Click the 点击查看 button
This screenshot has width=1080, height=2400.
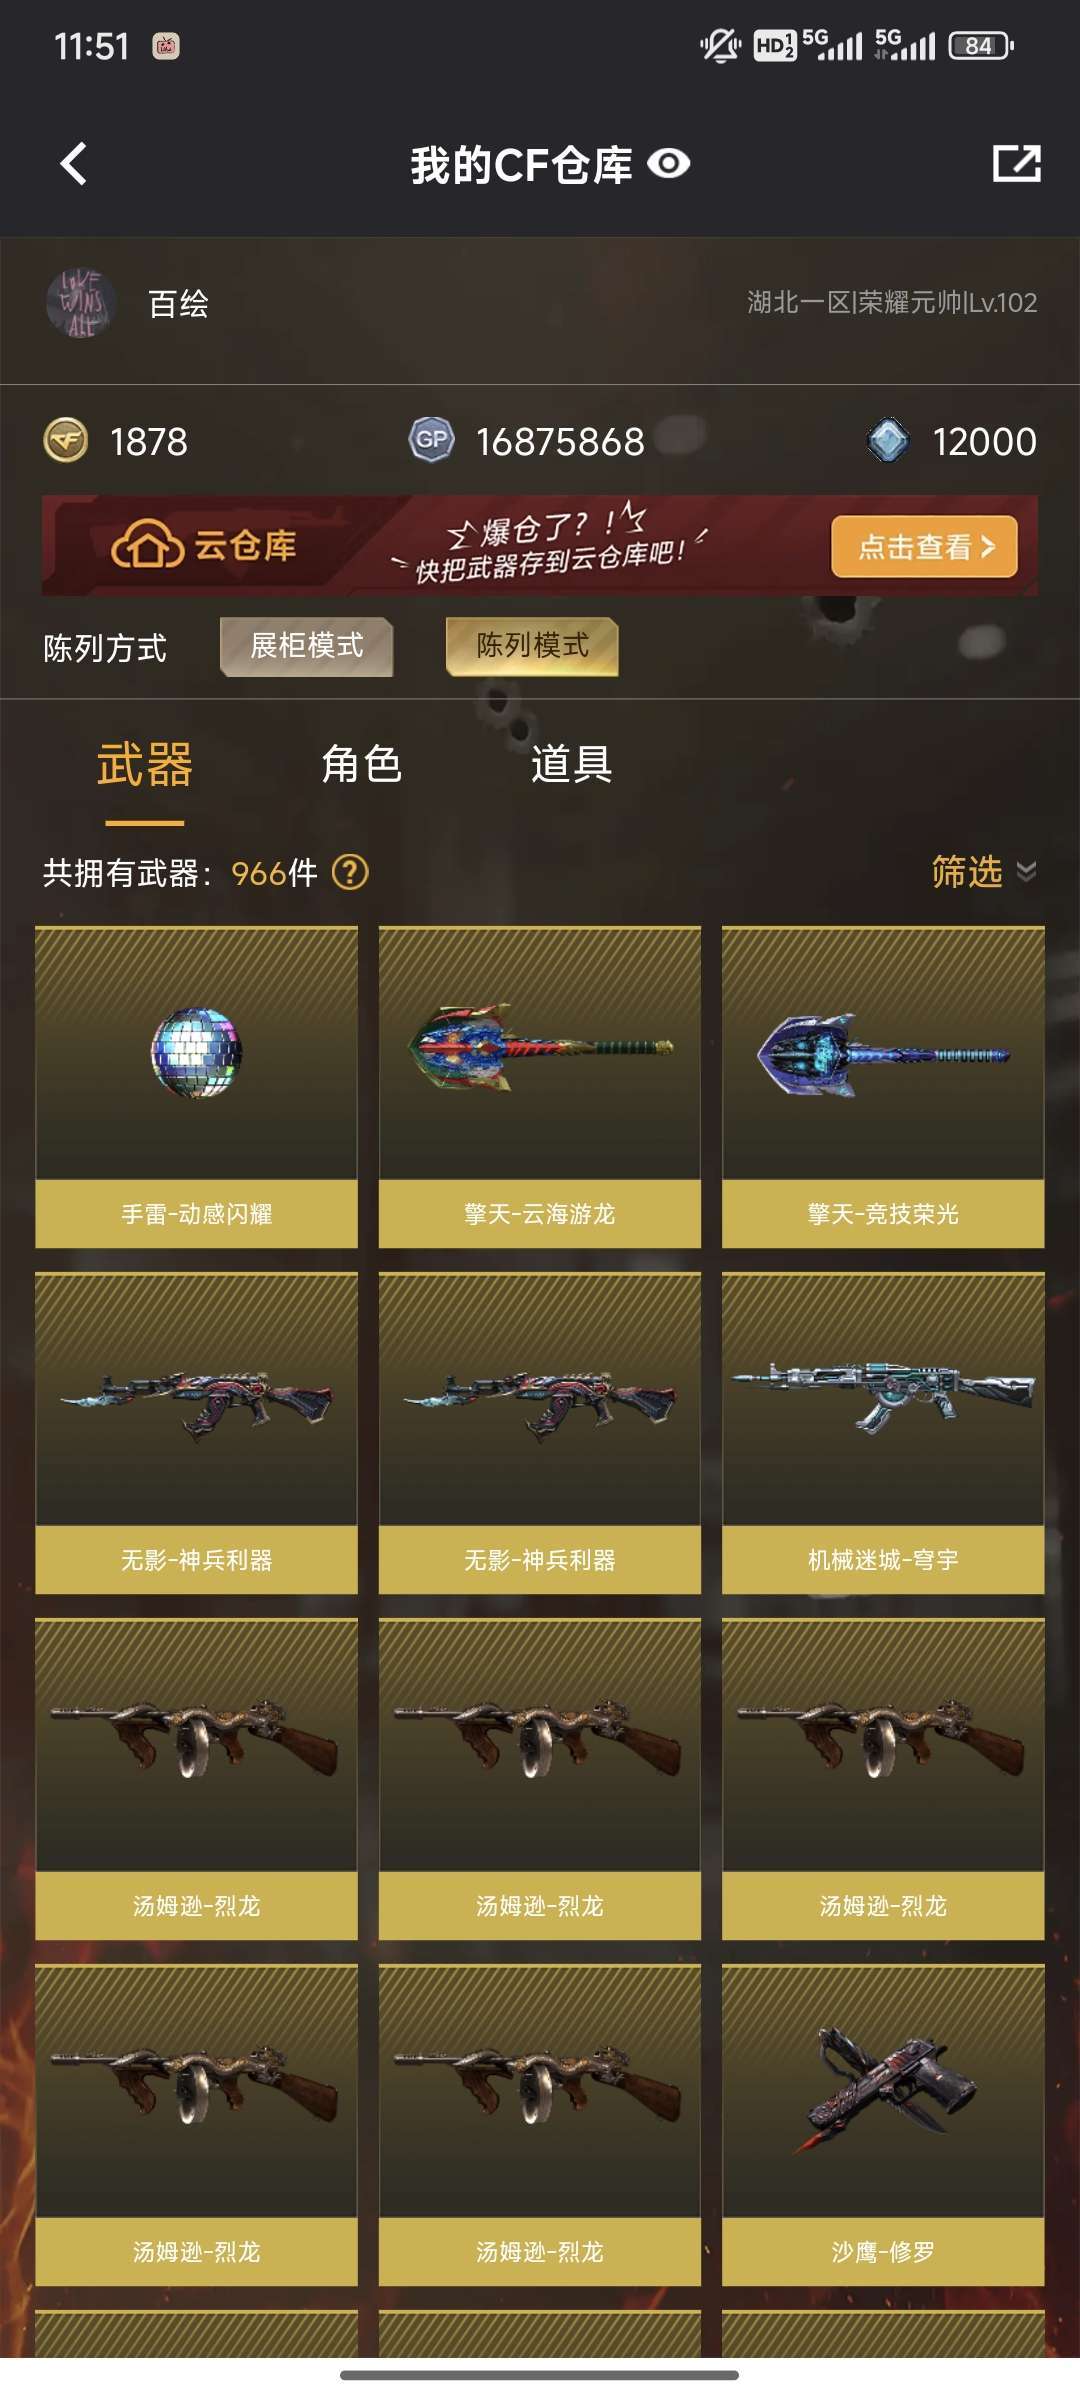(924, 546)
